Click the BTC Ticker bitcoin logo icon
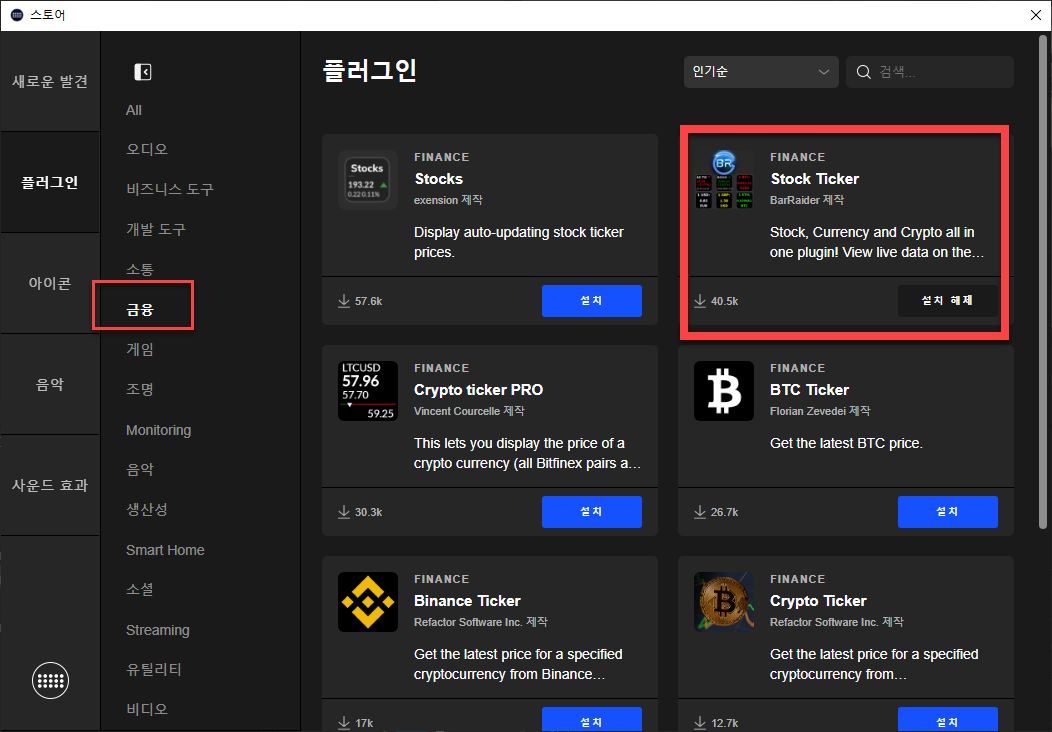Screen dimensions: 1052x732 [x=724, y=391]
